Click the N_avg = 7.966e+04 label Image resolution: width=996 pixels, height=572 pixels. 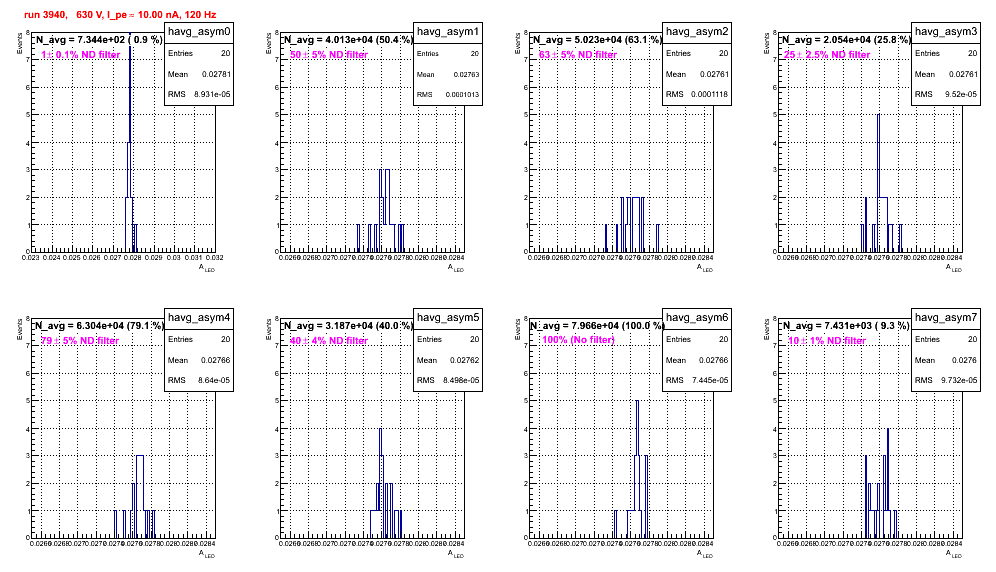(x=596, y=326)
